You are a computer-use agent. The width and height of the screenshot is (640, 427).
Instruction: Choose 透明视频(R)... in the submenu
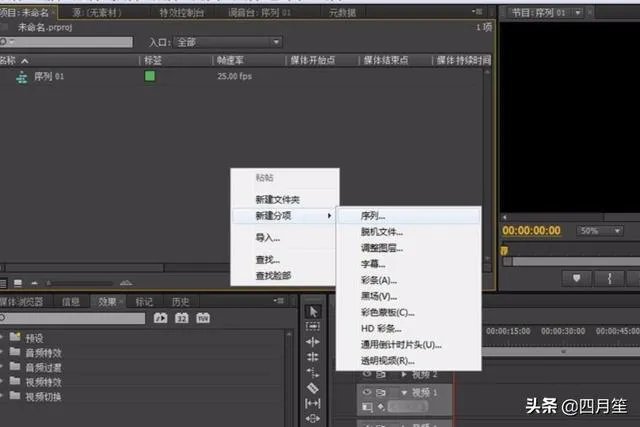(409, 361)
